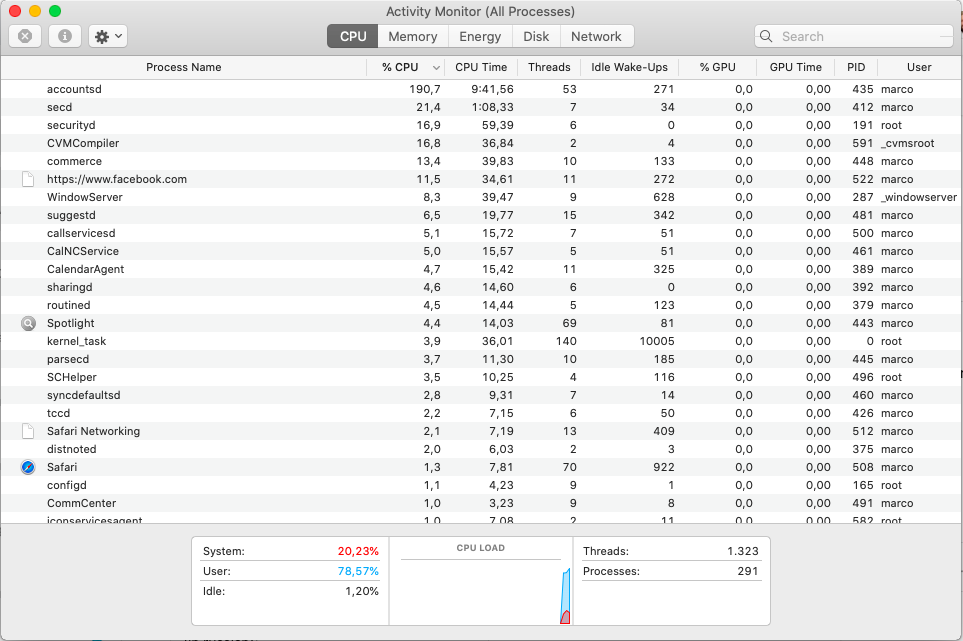The width and height of the screenshot is (963, 641).
Task: Select the SCHelper process
Action: [481, 378]
